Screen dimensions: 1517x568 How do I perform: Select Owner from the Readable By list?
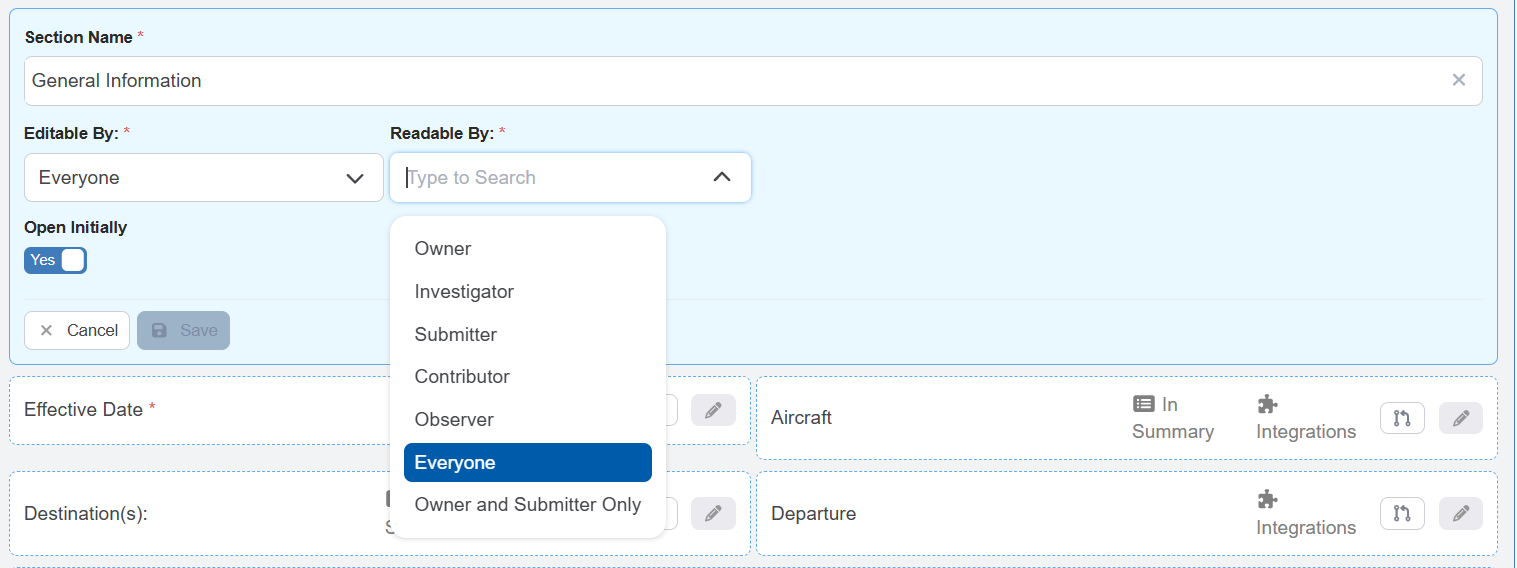click(x=443, y=249)
